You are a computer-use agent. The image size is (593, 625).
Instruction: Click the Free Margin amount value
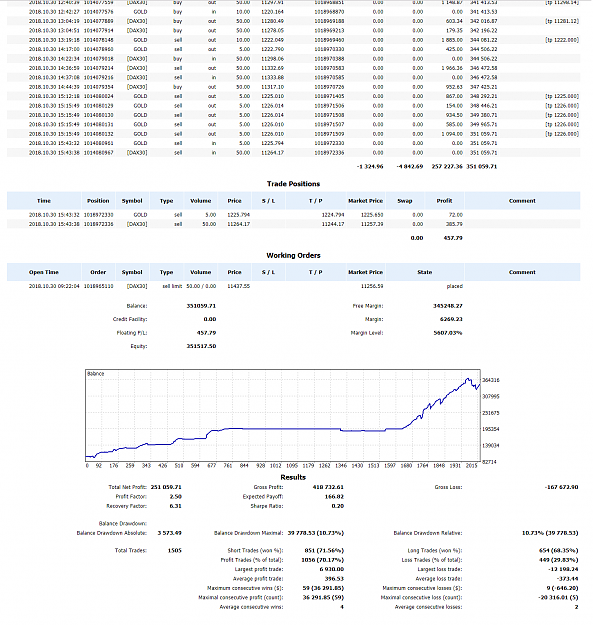pyautogui.click(x=448, y=306)
